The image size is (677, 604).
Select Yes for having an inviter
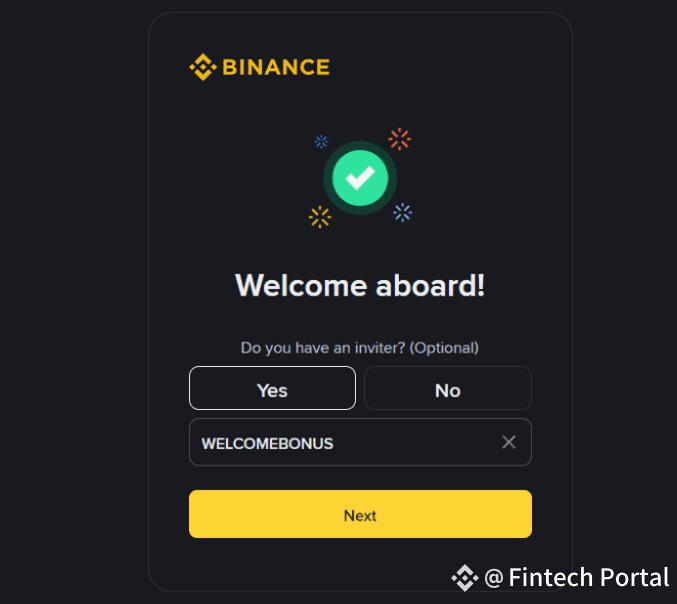point(272,389)
